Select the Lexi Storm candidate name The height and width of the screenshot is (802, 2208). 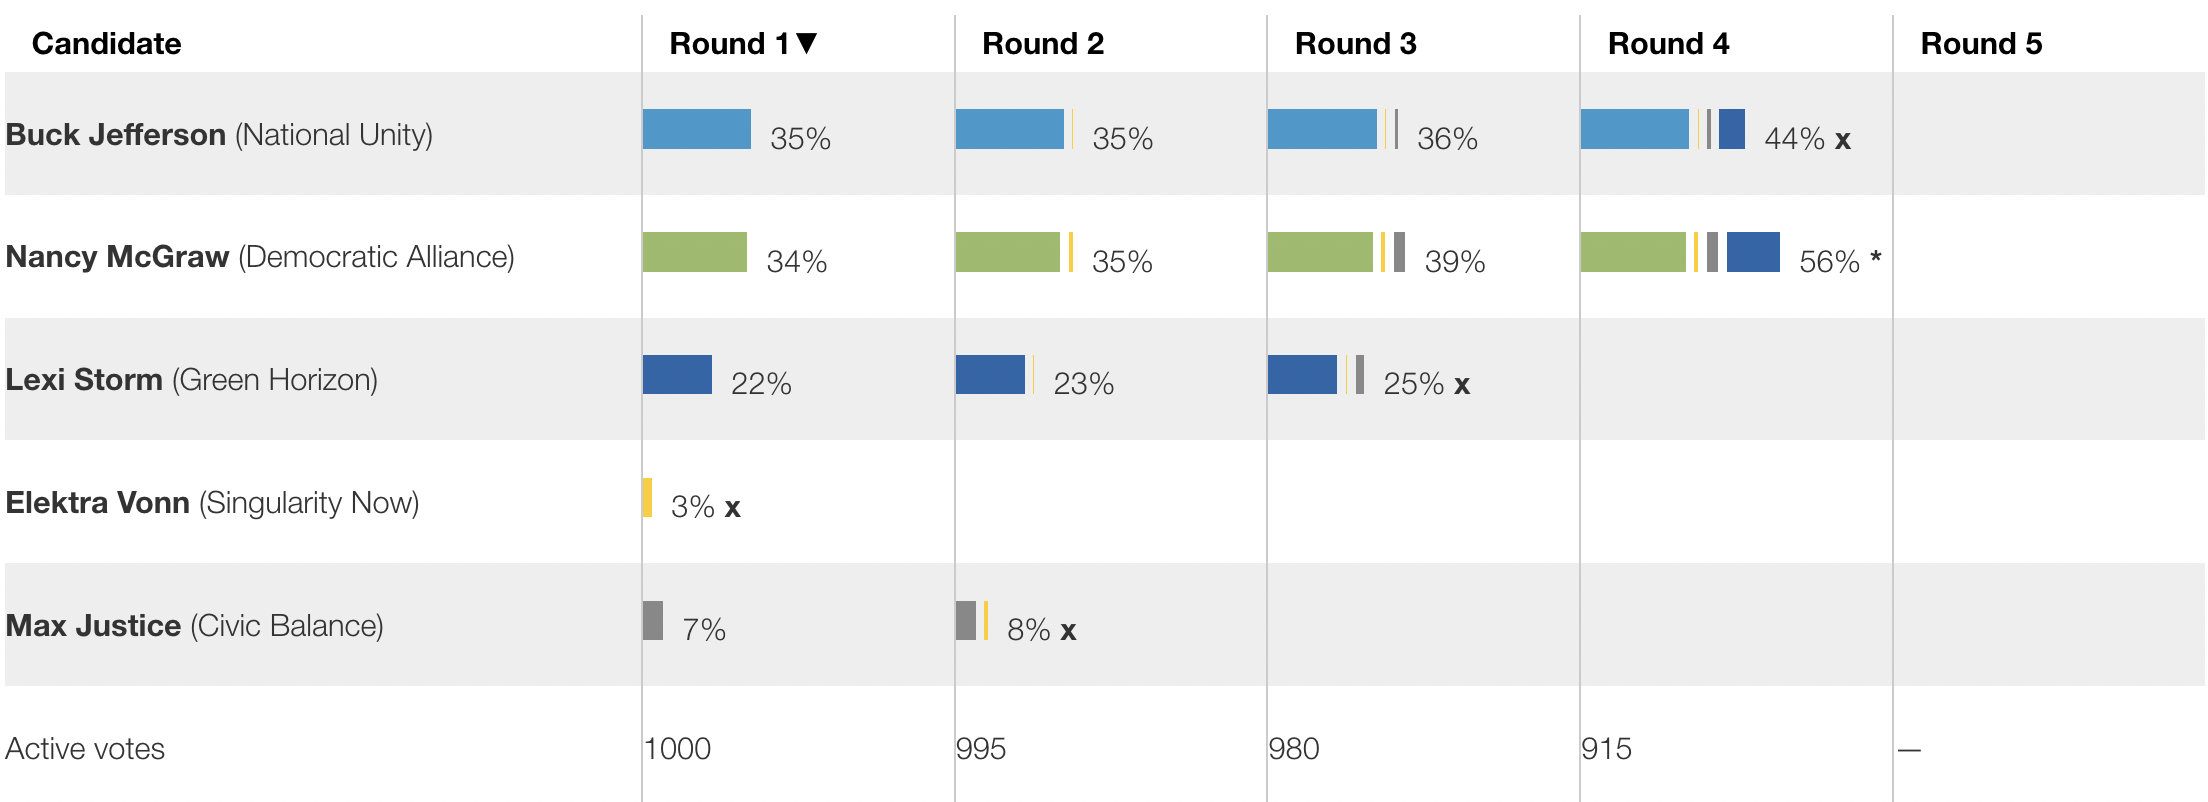point(84,380)
